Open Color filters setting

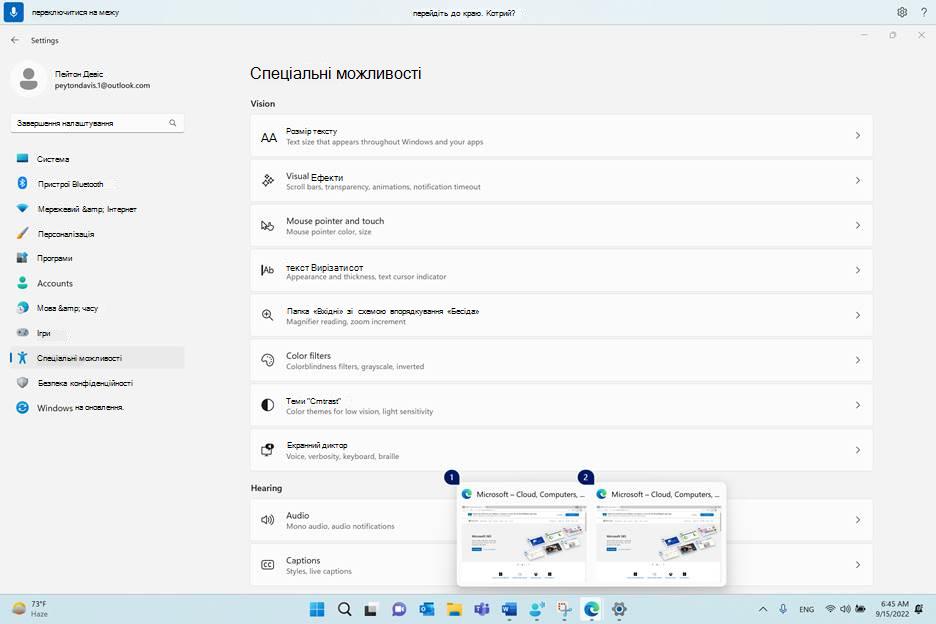click(x=561, y=360)
